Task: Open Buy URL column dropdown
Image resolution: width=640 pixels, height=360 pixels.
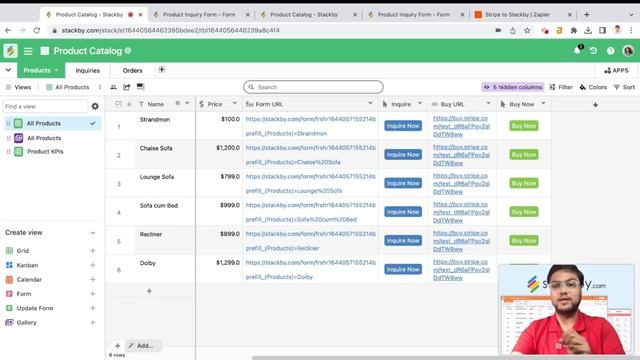Action: pyautogui.click(x=489, y=104)
